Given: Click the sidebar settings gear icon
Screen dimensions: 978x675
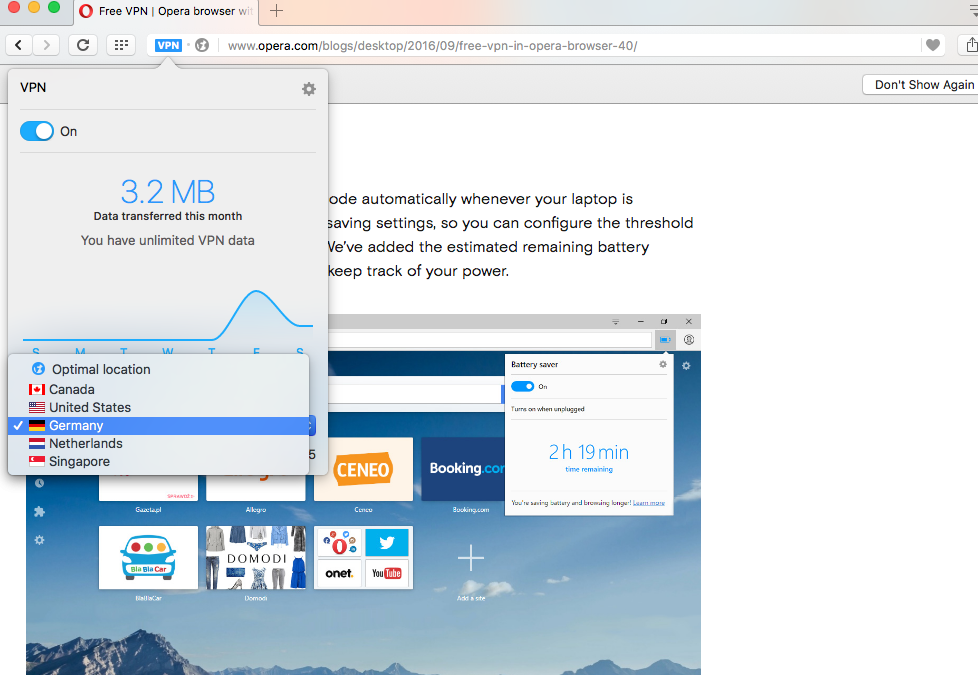Looking at the screenshot, I should point(39,540).
